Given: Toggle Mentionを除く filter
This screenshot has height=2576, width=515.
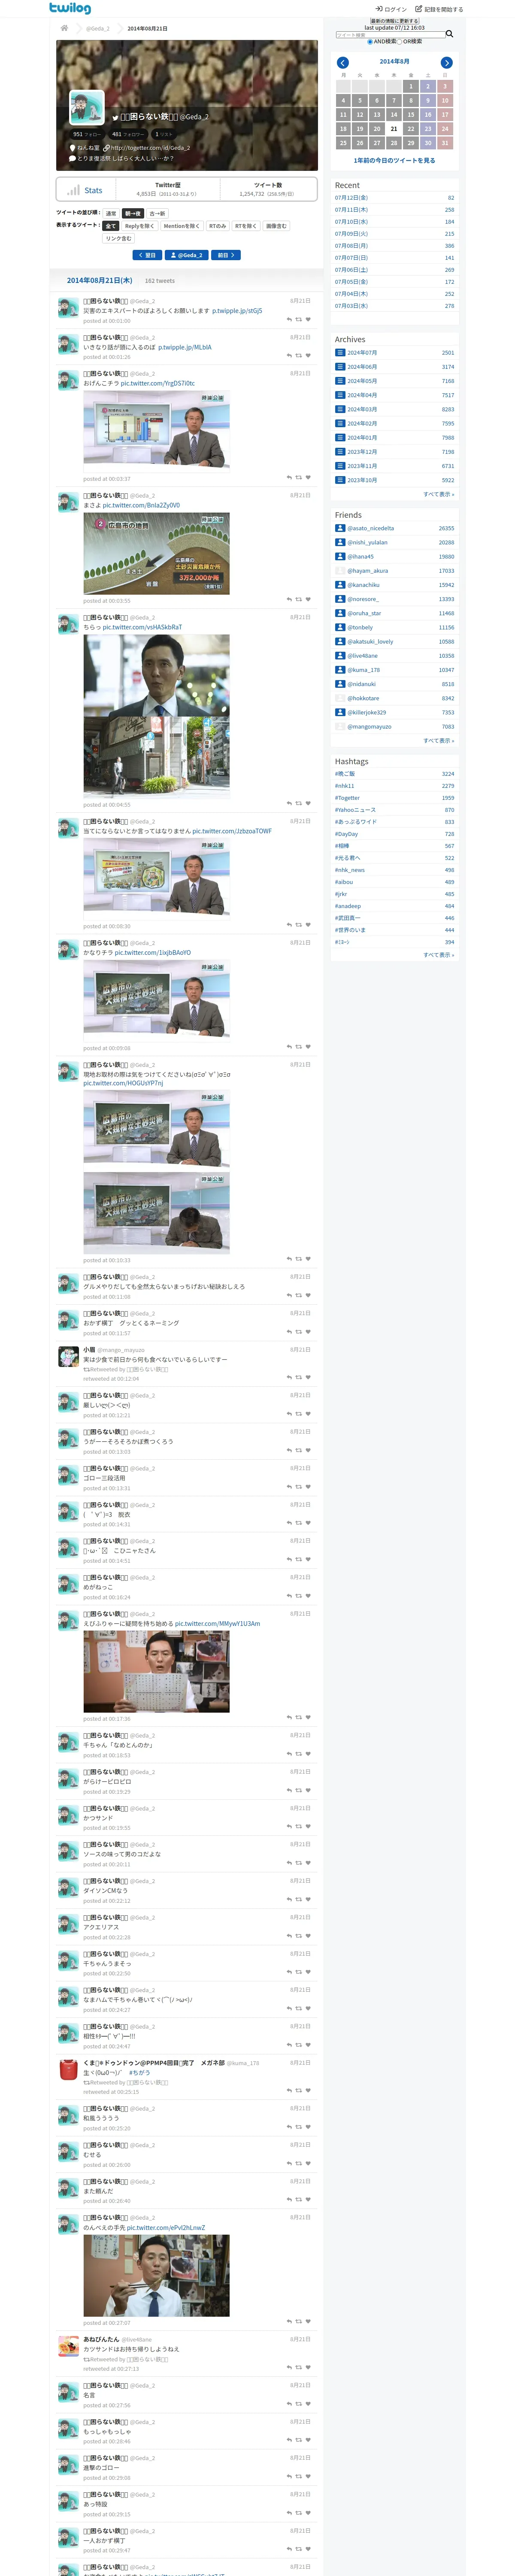Looking at the screenshot, I should coord(181,226).
